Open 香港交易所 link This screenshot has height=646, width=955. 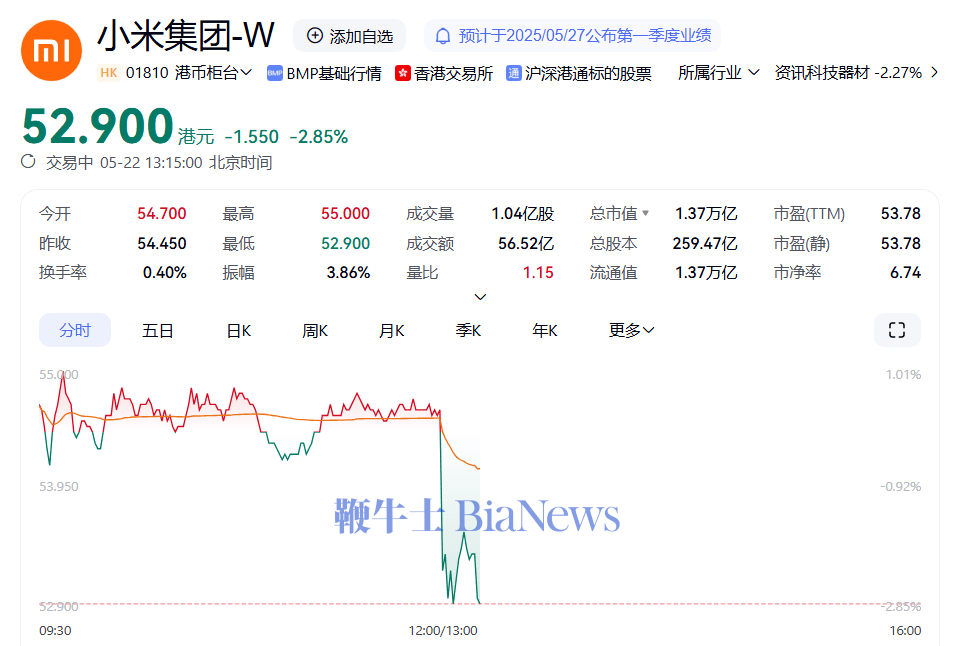[x=453, y=74]
